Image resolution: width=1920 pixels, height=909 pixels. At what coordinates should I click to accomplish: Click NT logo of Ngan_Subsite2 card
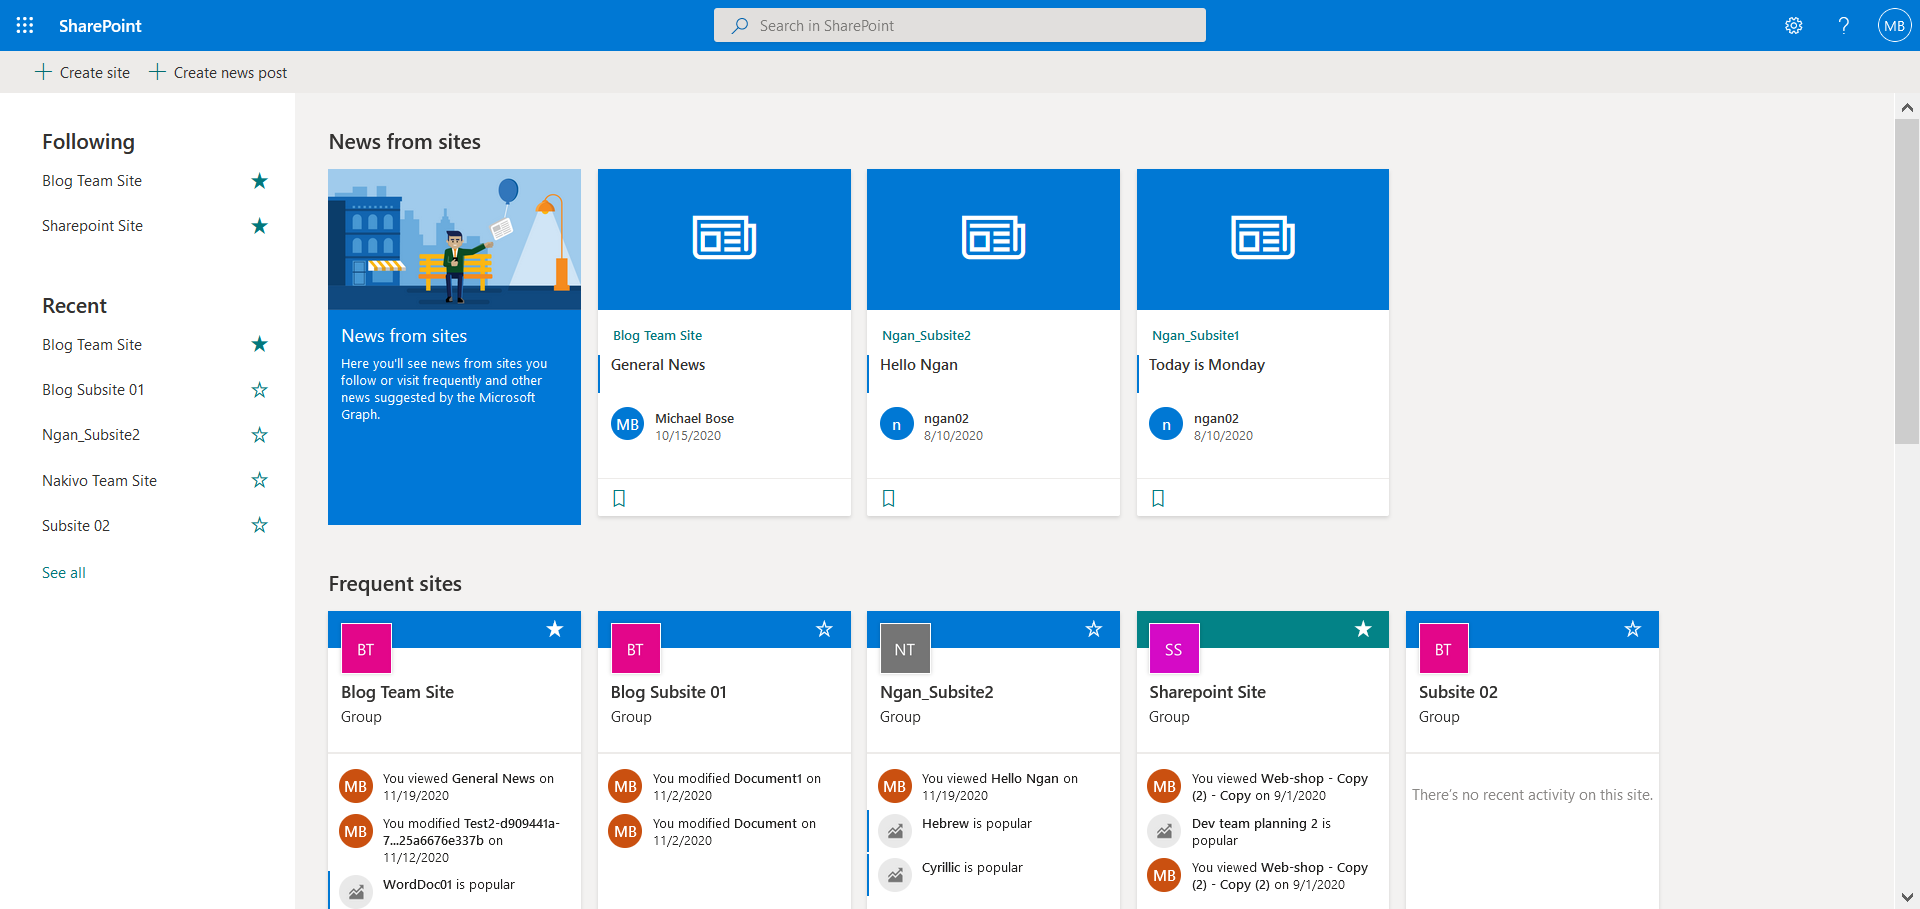[x=905, y=649]
